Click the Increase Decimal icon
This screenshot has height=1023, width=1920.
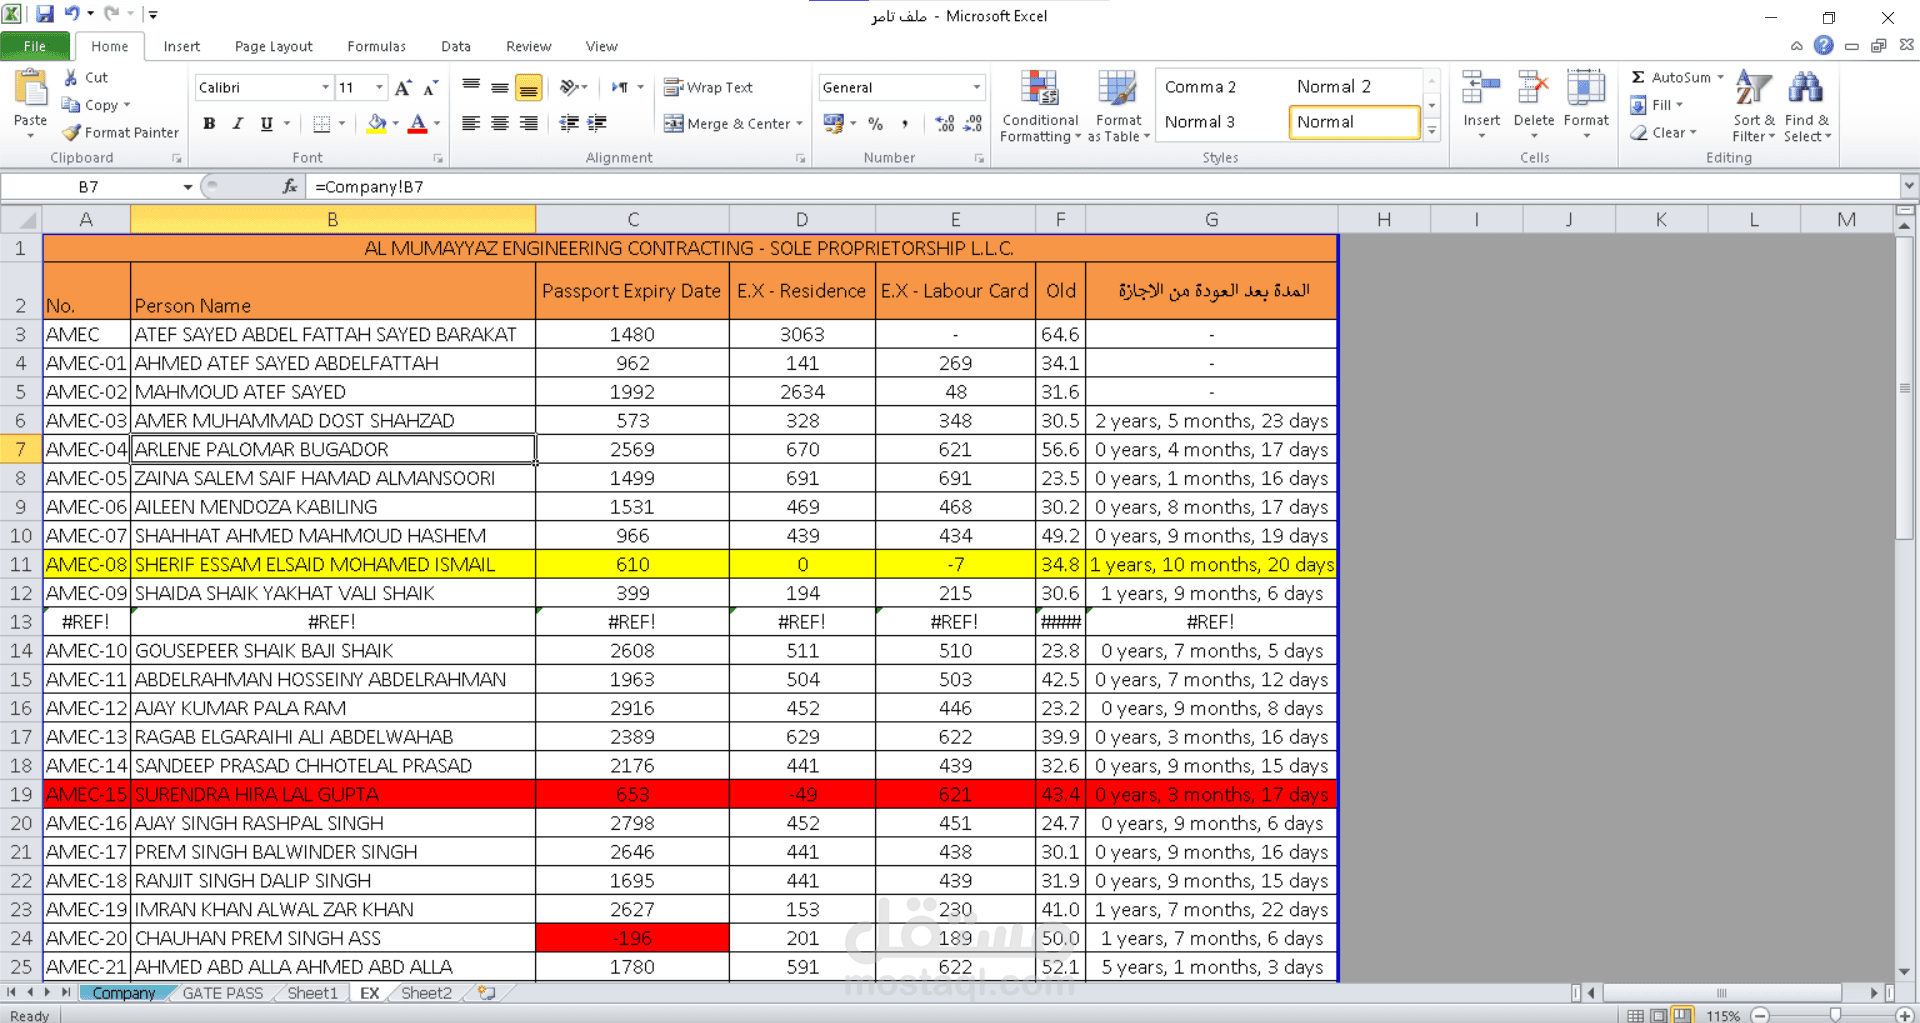[x=945, y=123]
